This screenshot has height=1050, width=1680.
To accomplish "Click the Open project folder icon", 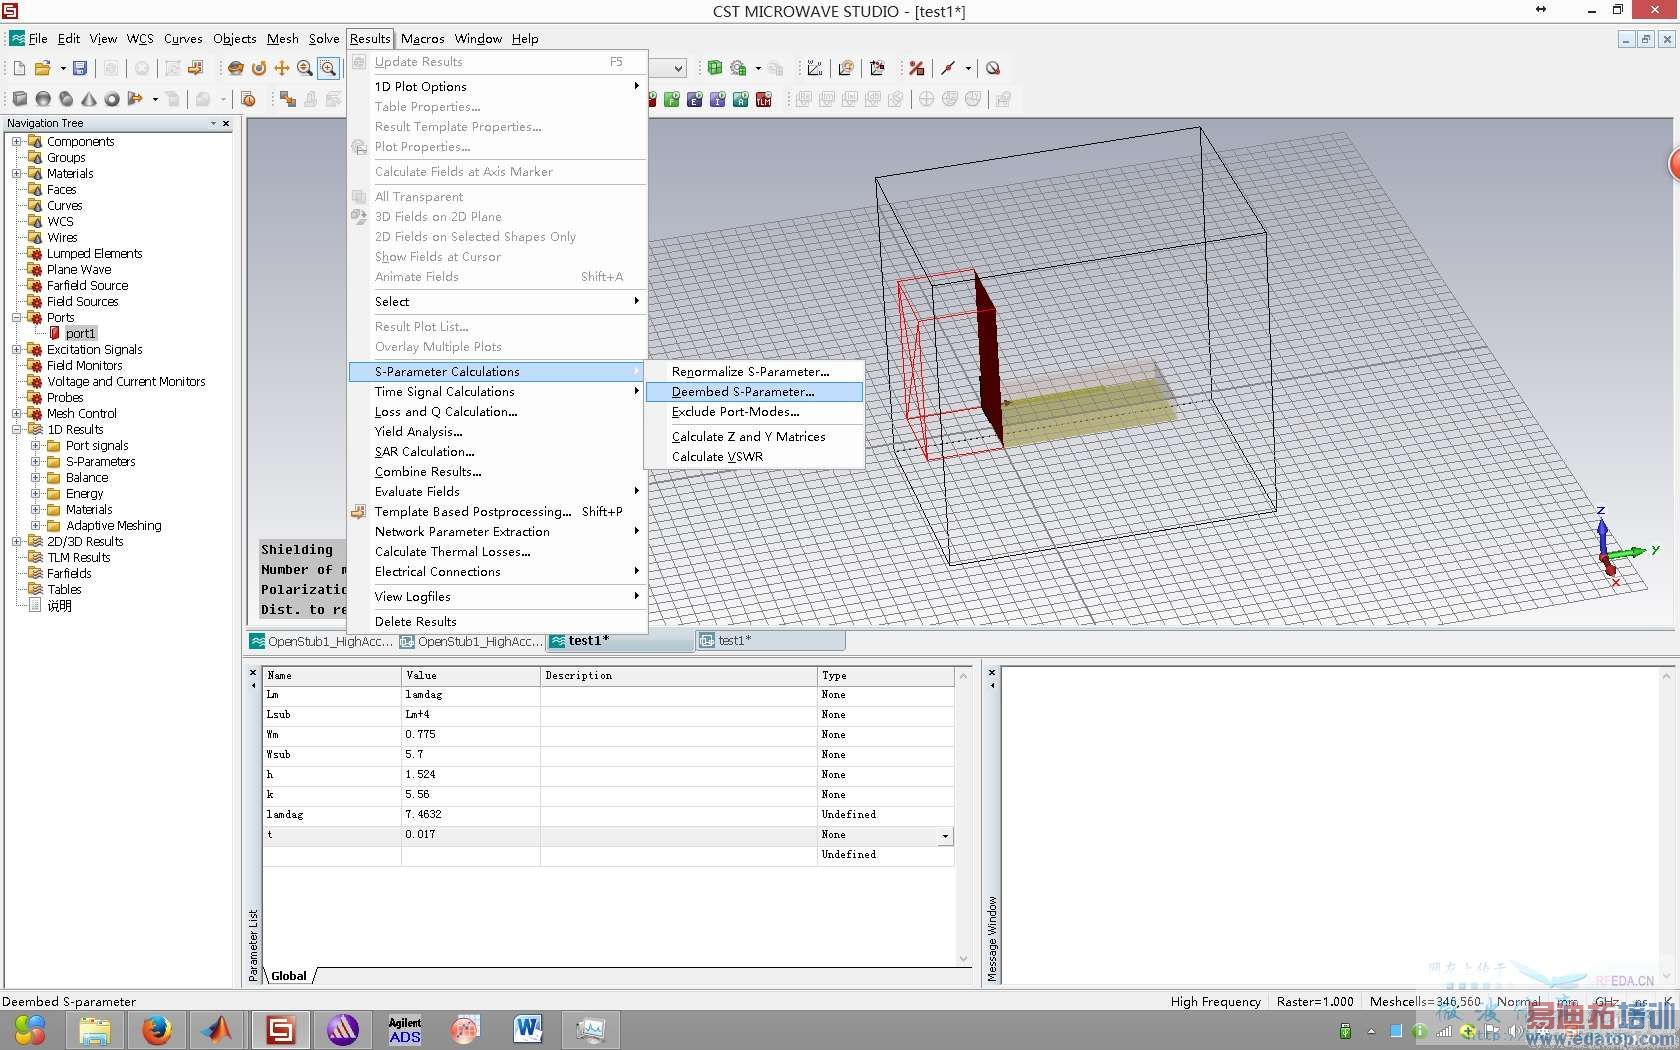I will pyautogui.click(x=42, y=68).
